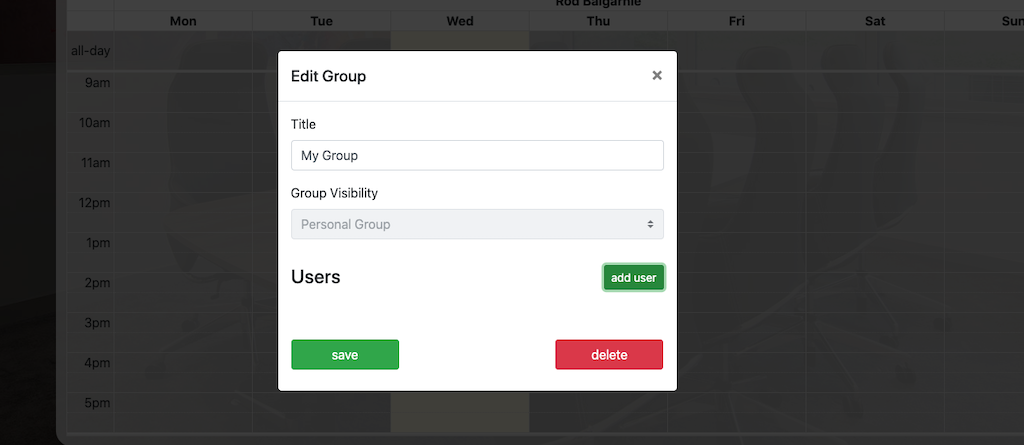Click the Title field label
The image size is (1024, 445).
pyautogui.click(x=303, y=125)
